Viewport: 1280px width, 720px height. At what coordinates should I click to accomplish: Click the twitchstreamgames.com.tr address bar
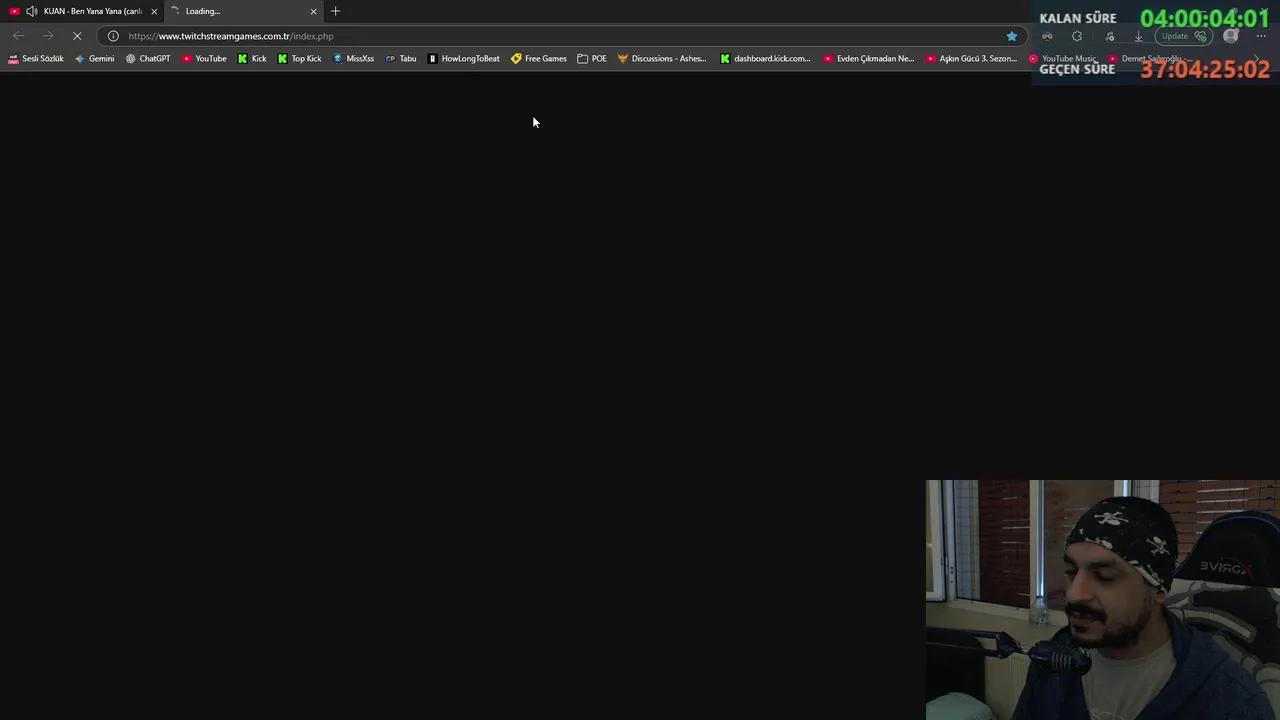560,36
